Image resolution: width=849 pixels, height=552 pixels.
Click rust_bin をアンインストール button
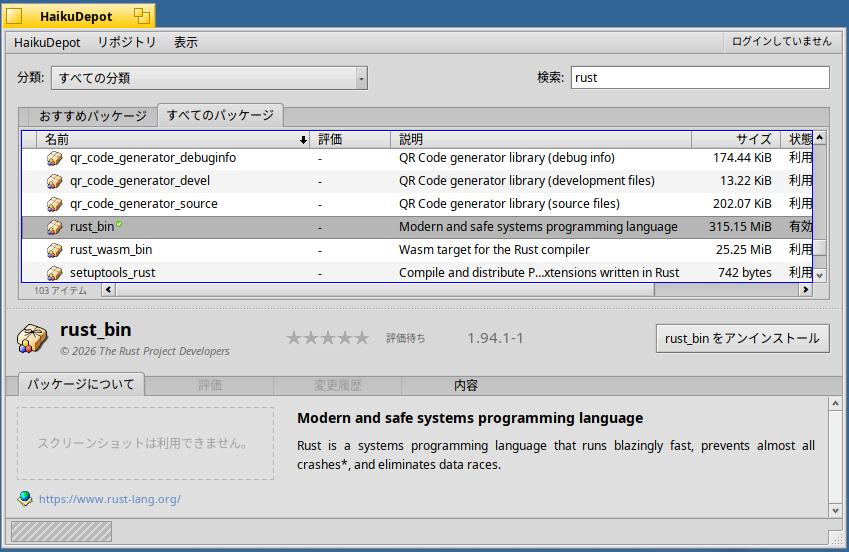click(742, 339)
